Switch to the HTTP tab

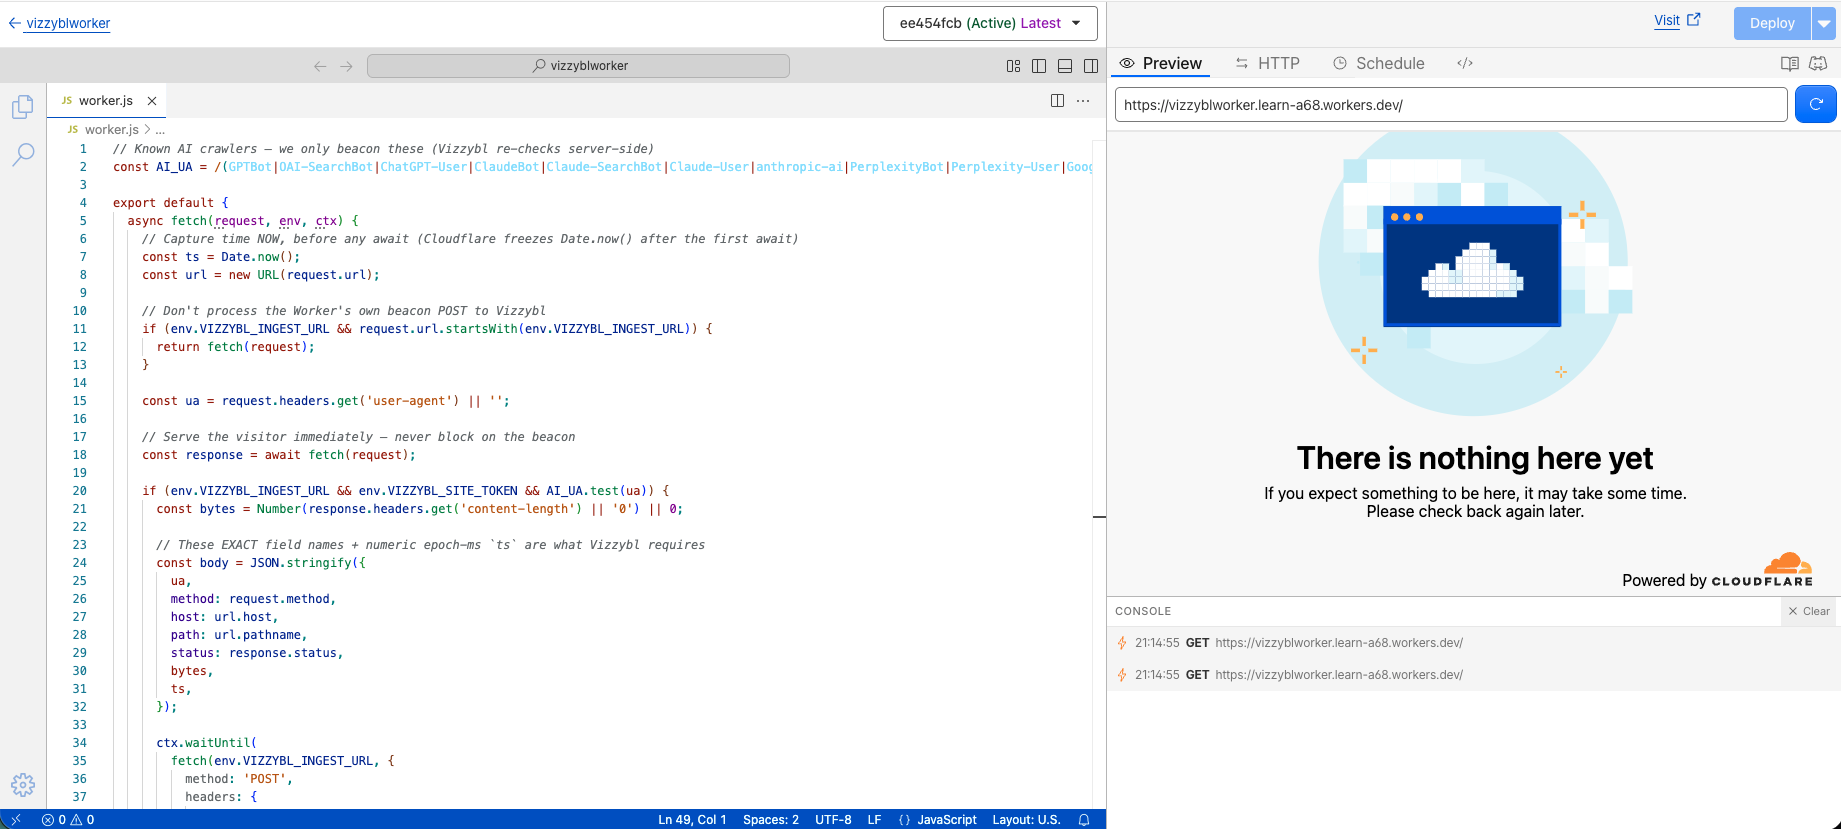pyautogui.click(x=1267, y=63)
